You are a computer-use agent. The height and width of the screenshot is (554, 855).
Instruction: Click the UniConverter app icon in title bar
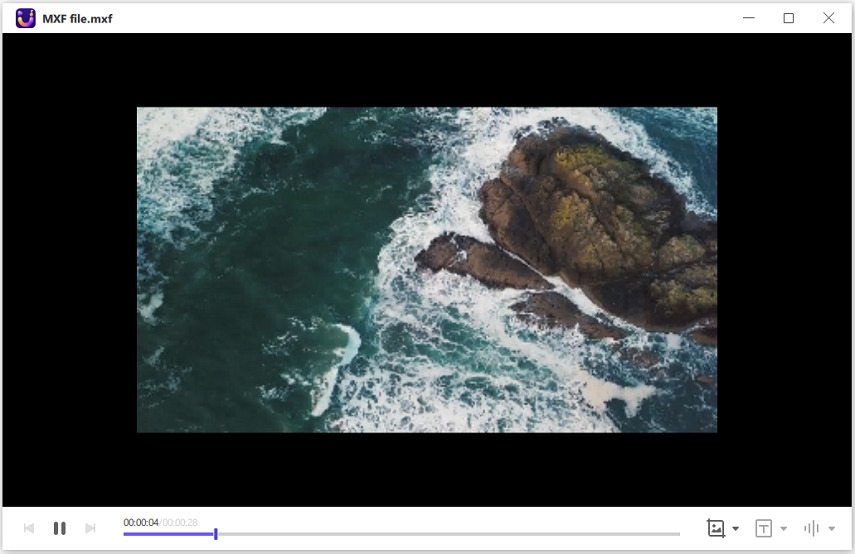[x=26, y=18]
